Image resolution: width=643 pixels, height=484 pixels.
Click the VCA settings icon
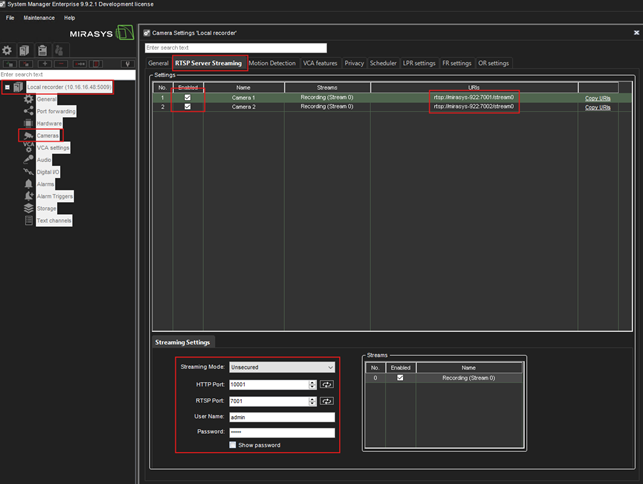click(28, 147)
